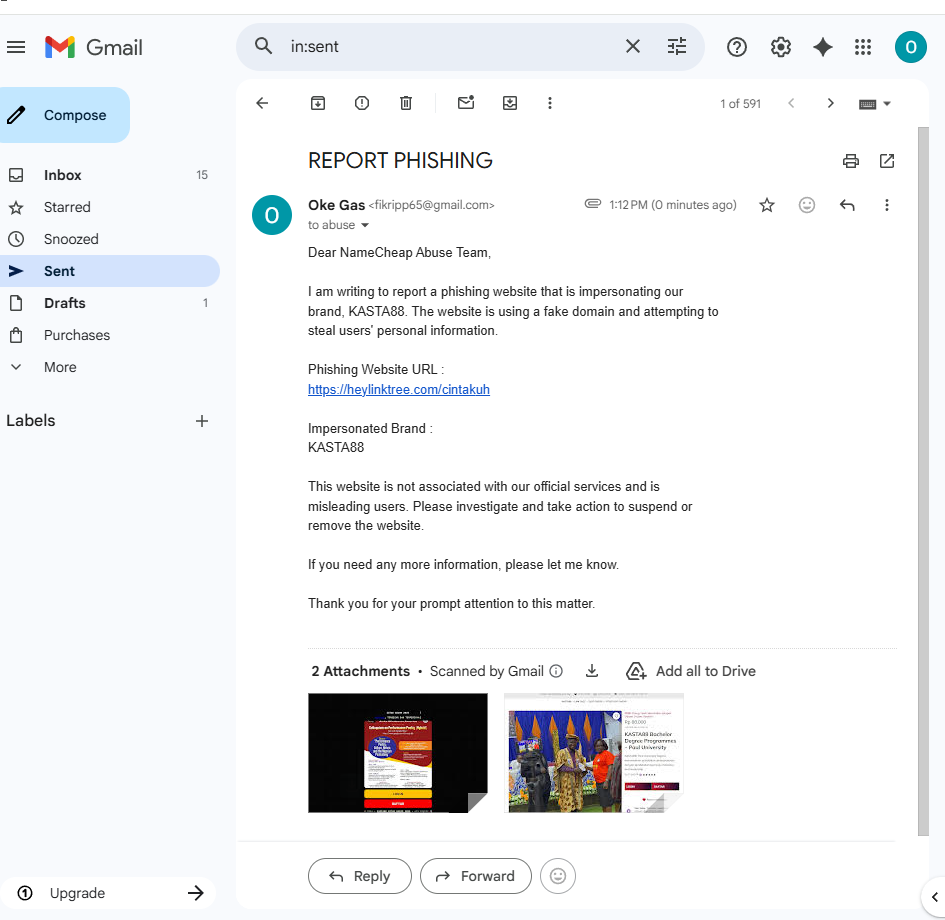
Task: Go back to the Sent list
Action: coord(262,103)
